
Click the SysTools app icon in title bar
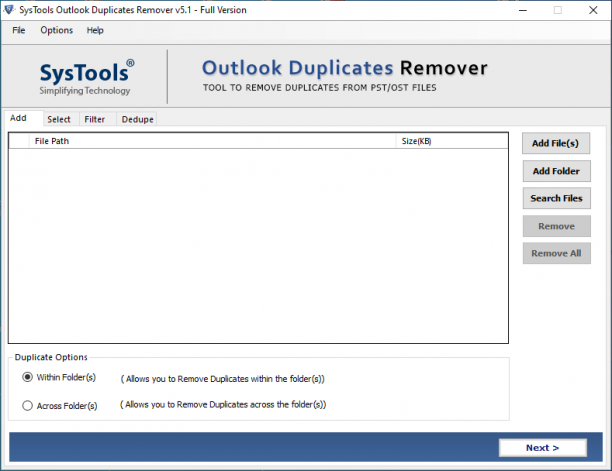pos(9,10)
